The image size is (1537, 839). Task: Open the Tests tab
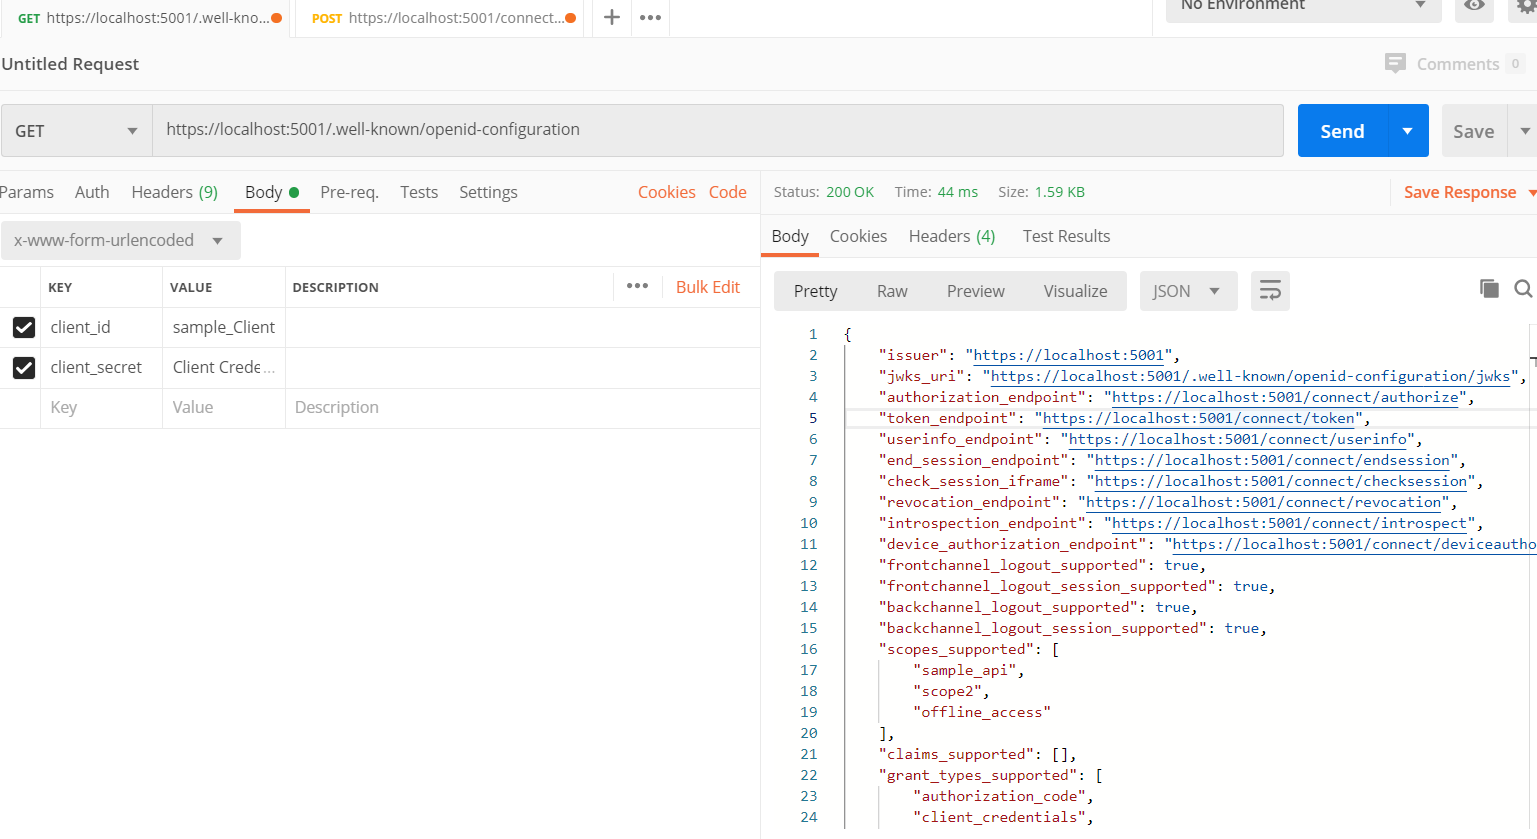pos(419,192)
